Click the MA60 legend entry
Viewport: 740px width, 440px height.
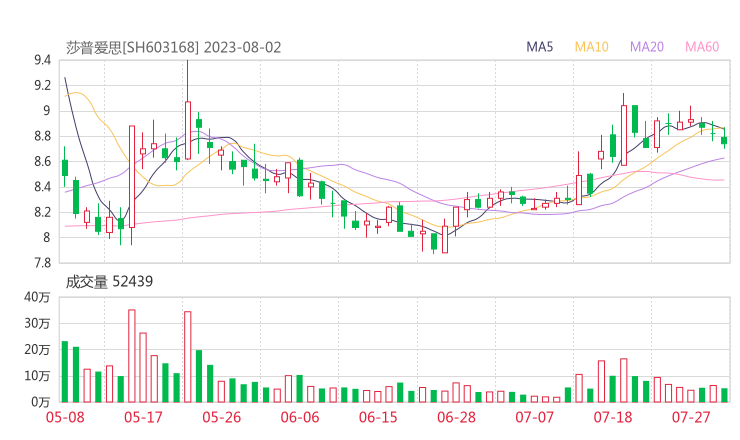pos(702,47)
